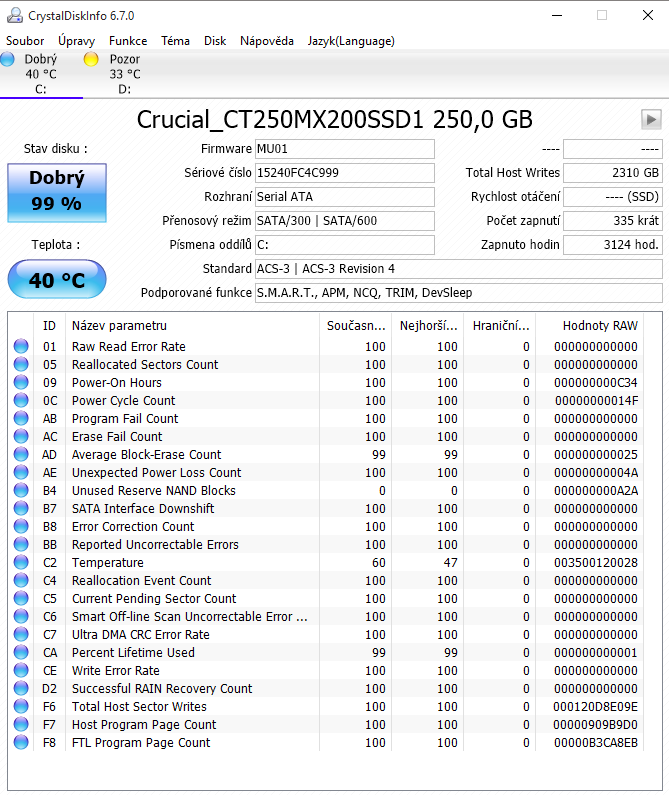Image resolution: width=669 pixels, height=795 pixels.
Task: Click status circle for Current Pending Sector Count
Action: click(x=21, y=598)
